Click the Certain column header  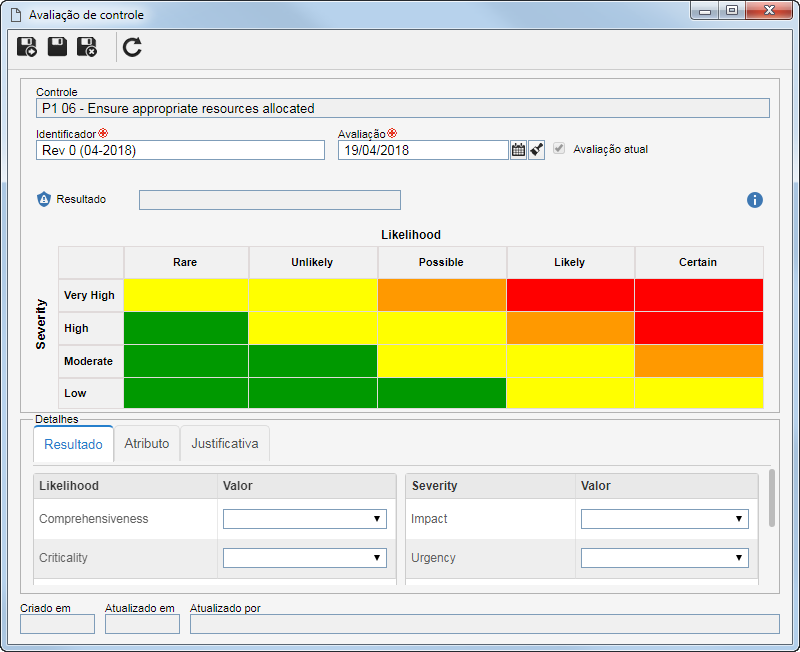[699, 262]
